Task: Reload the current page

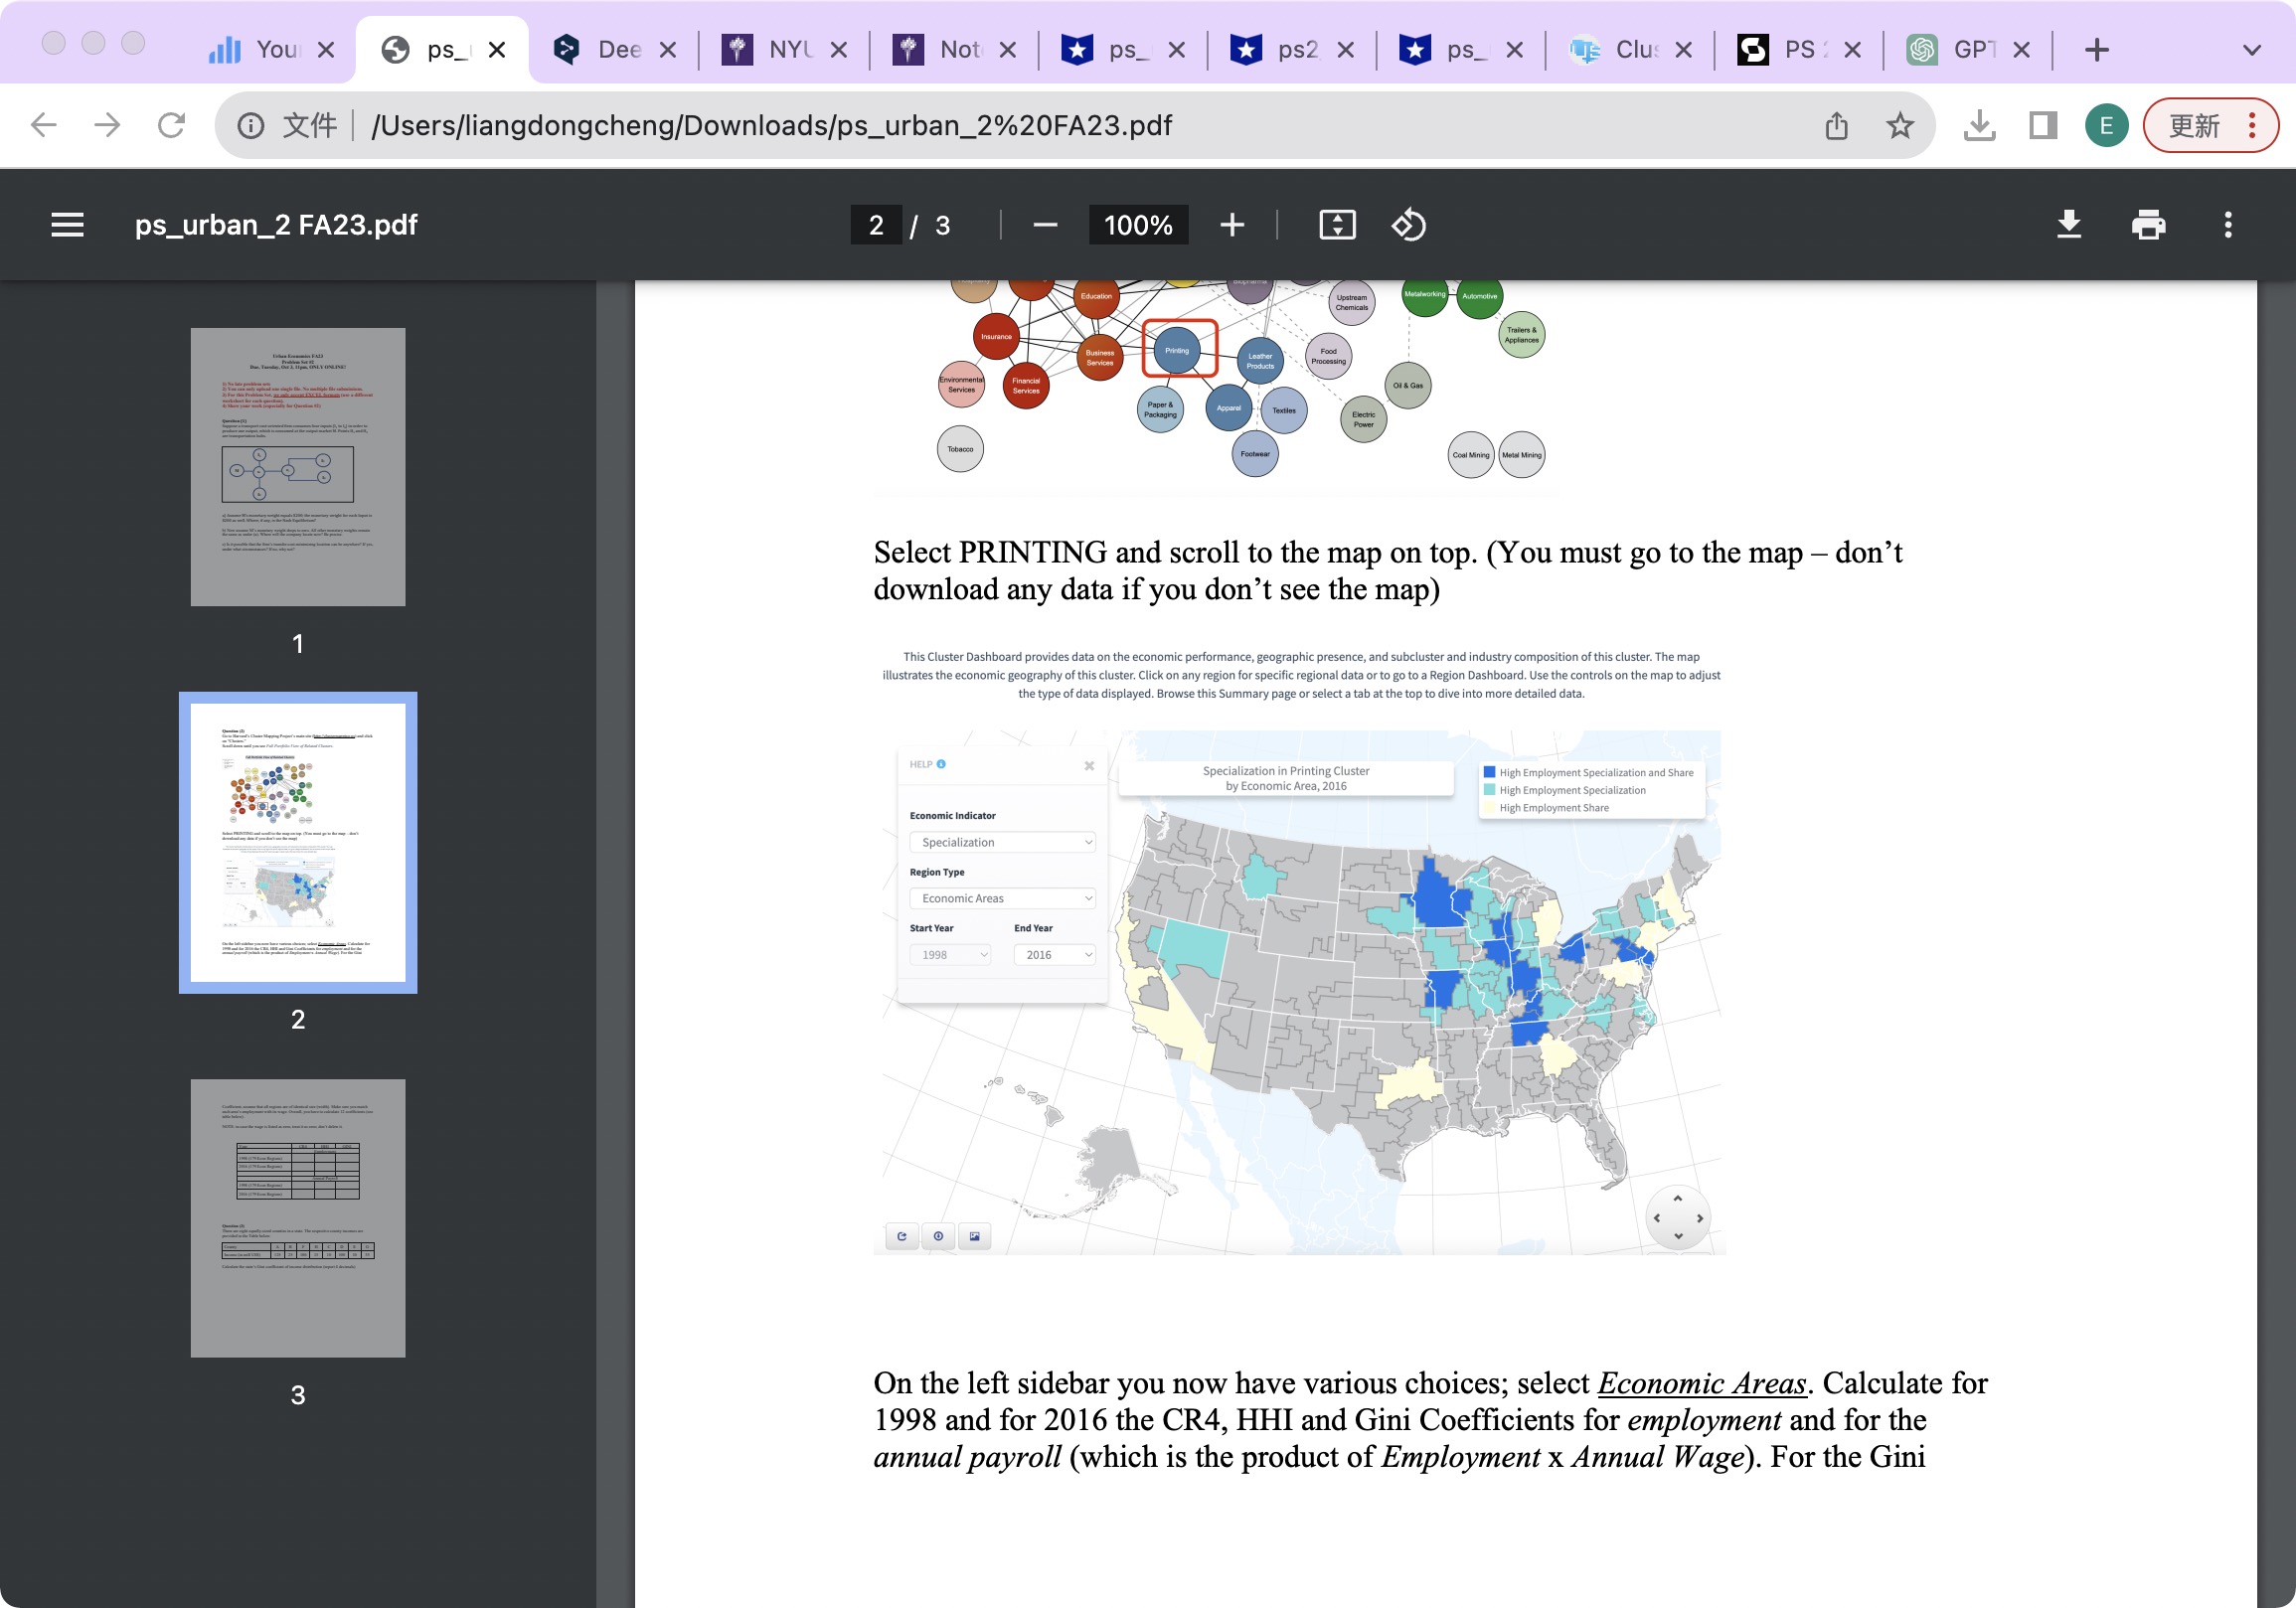Action: 171,125
